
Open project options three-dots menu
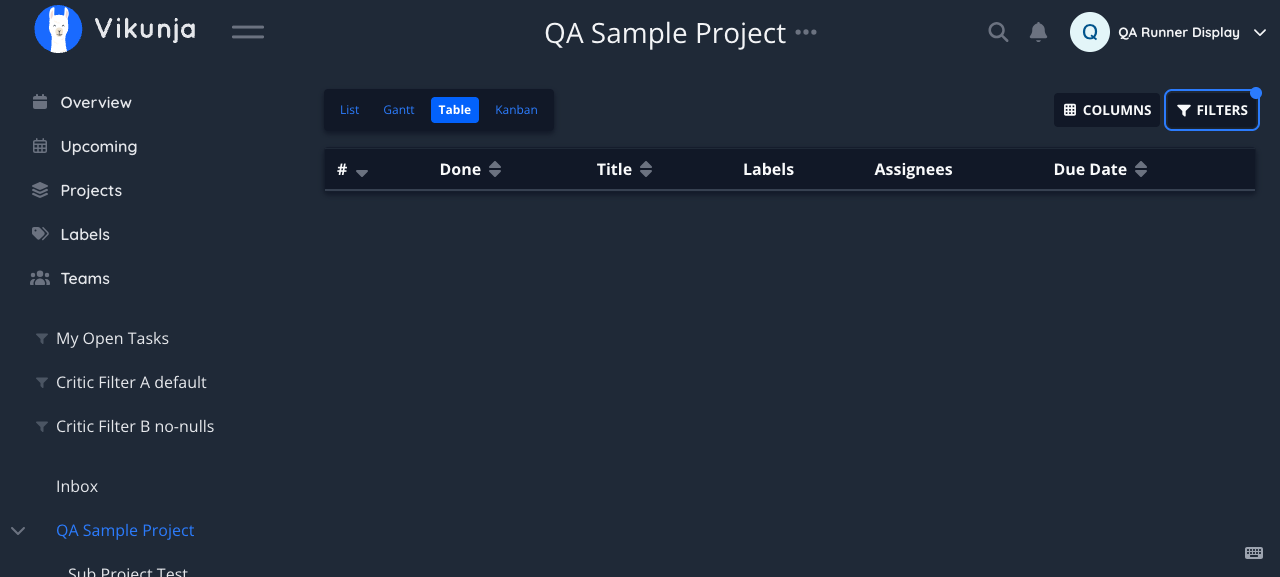pyautogui.click(x=806, y=32)
